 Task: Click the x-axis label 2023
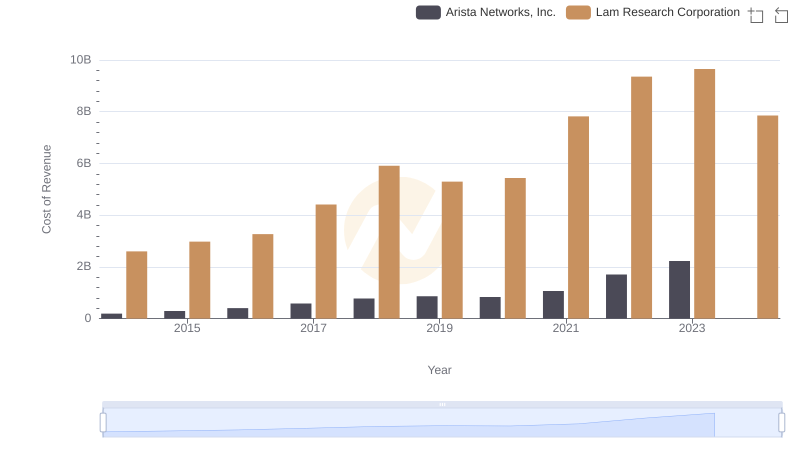(692, 328)
